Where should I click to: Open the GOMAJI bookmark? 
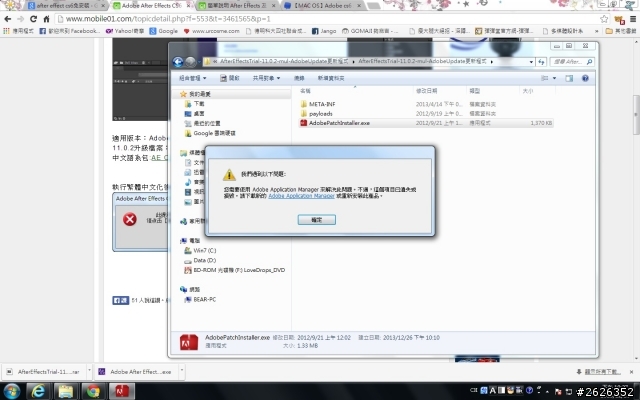(370, 31)
